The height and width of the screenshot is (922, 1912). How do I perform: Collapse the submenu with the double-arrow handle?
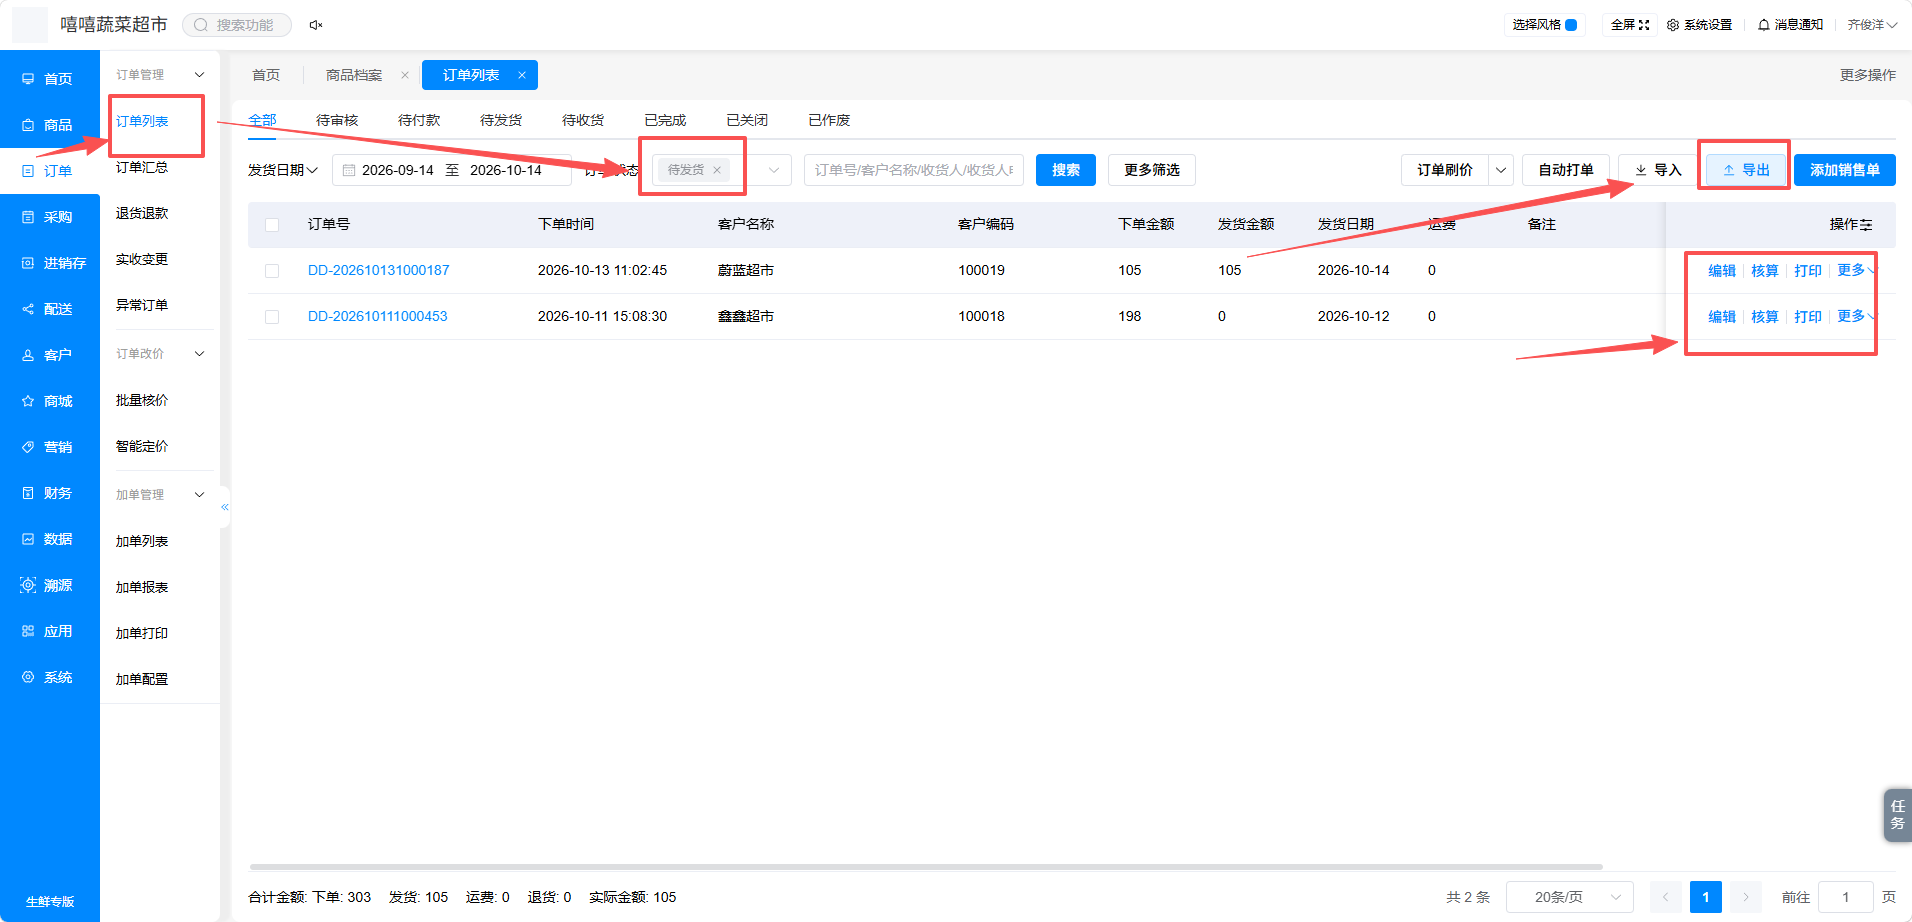[225, 507]
